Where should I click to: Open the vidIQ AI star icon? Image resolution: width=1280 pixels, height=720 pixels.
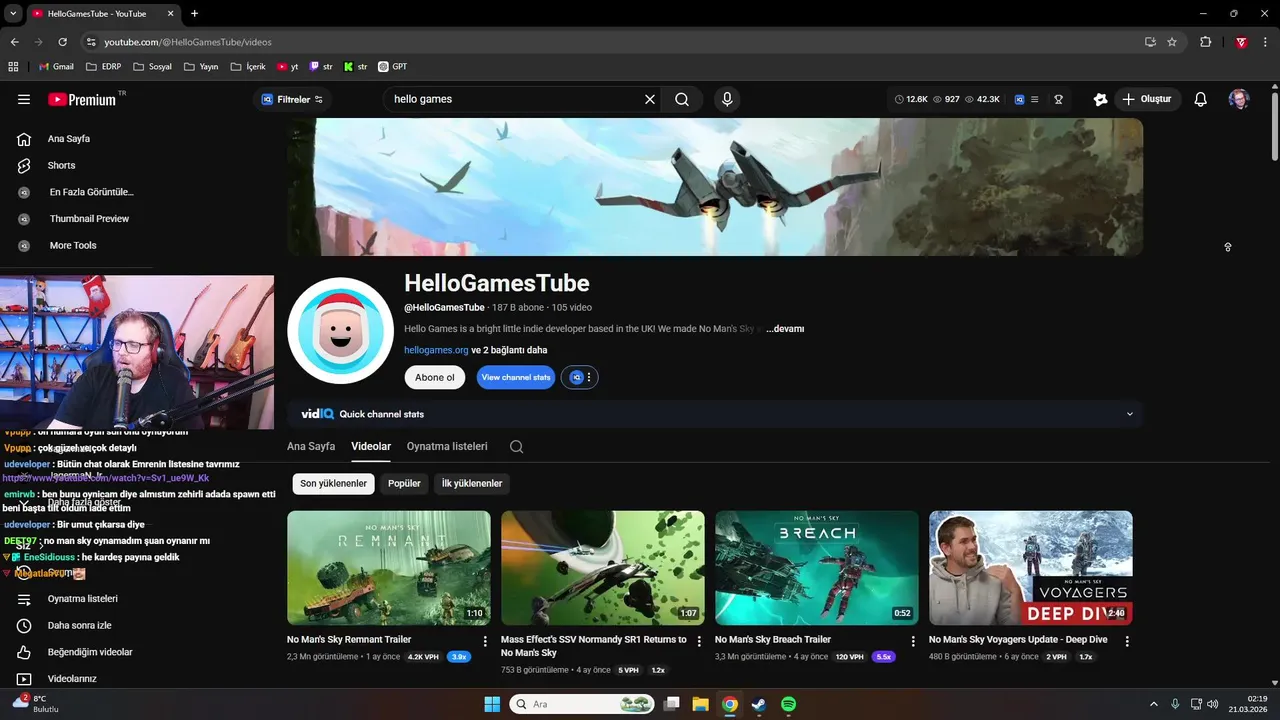[x=1100, y=99]
